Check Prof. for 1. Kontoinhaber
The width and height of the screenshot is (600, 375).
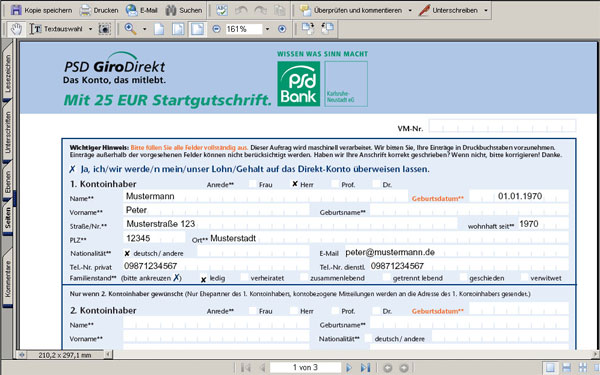coord(335,184)
